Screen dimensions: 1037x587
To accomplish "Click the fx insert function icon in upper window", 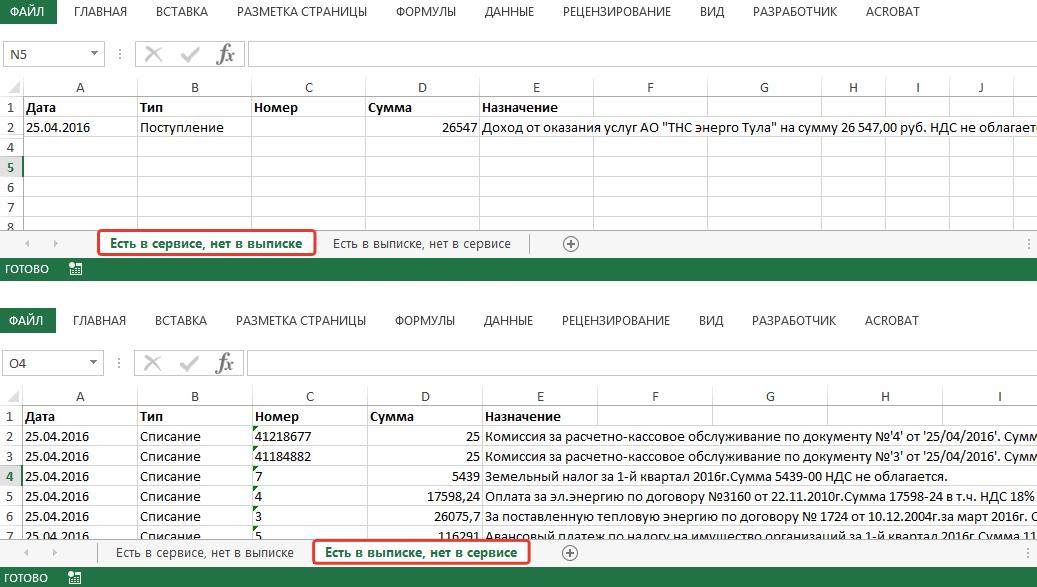I will (x=226, y=54).
